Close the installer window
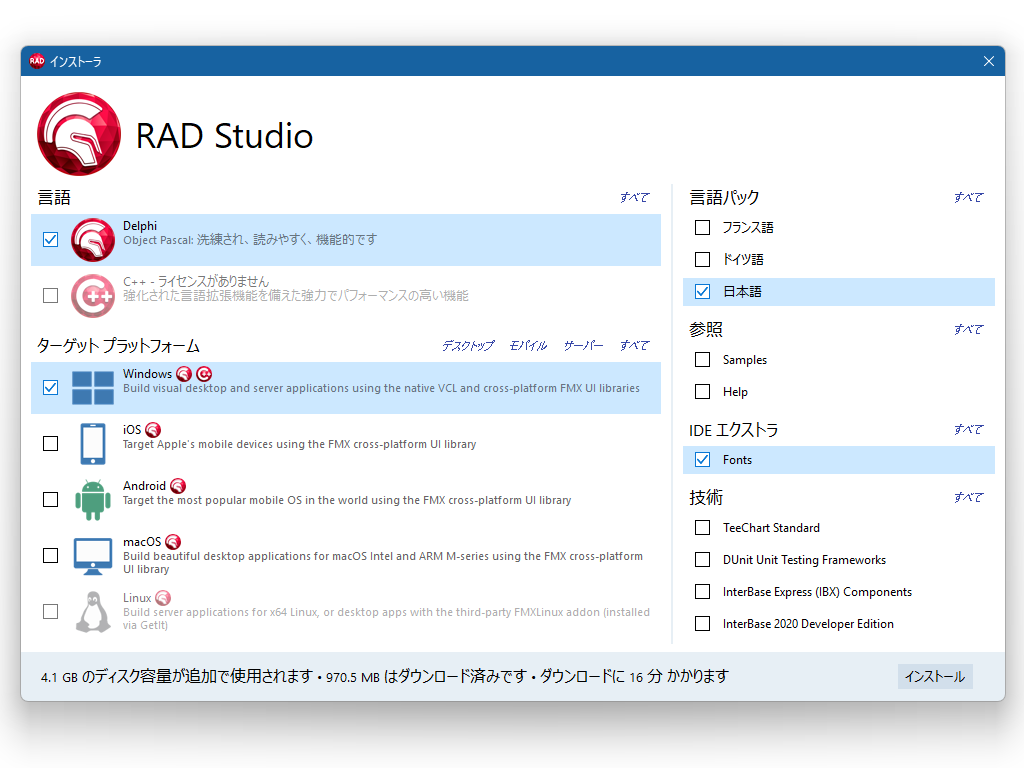The height and width of the screenshot is (768, 1024). point(989,61)
